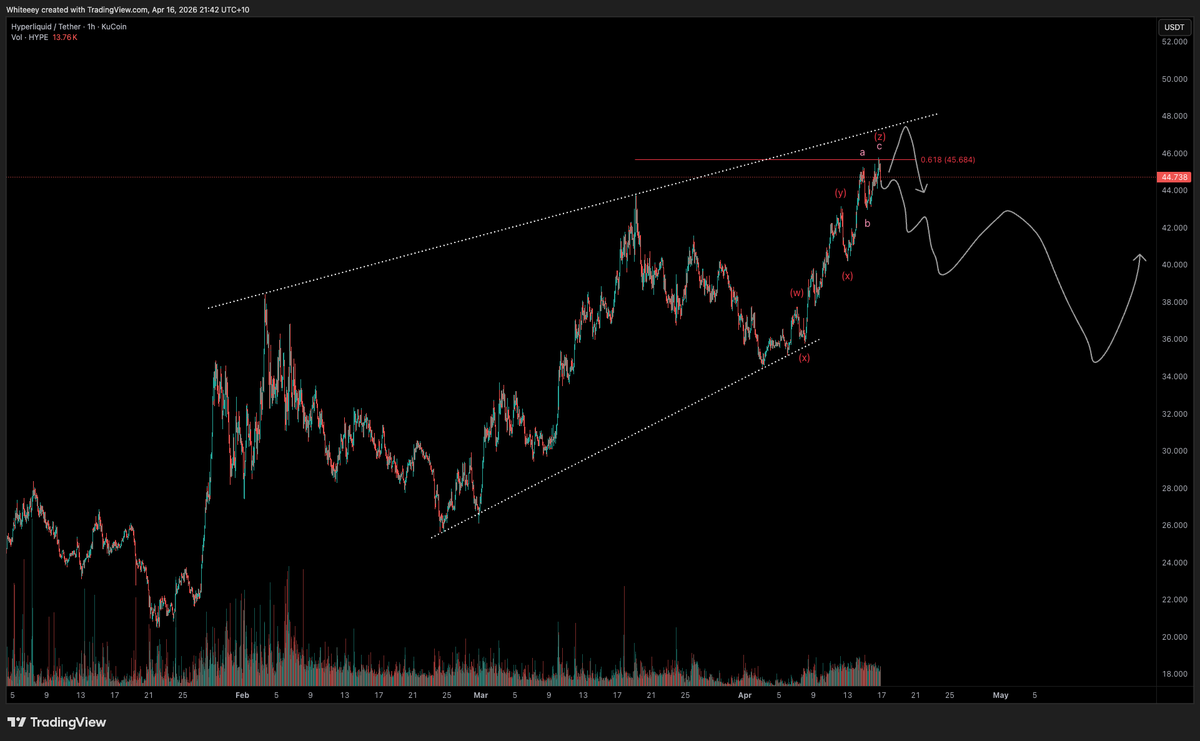Click the 48.000 price axis label
The height and width of the screenshot is (741, 1200).
(1173, 116)
